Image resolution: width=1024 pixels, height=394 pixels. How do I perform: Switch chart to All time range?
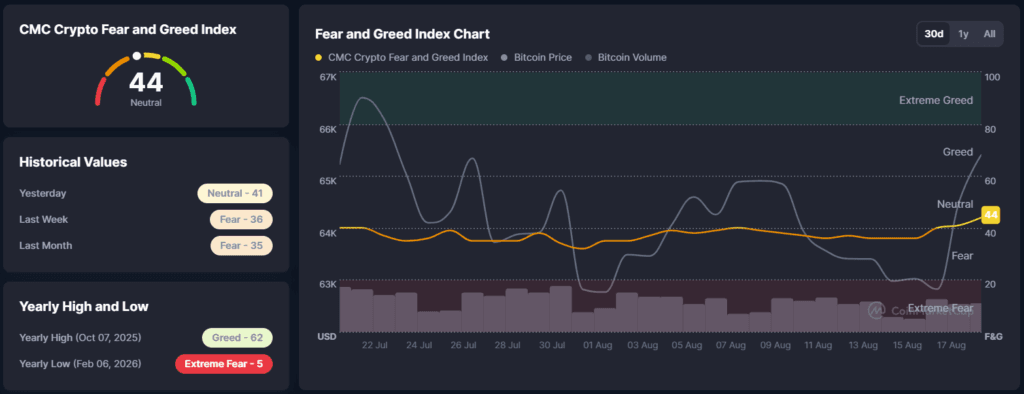[x=989, y=34]
